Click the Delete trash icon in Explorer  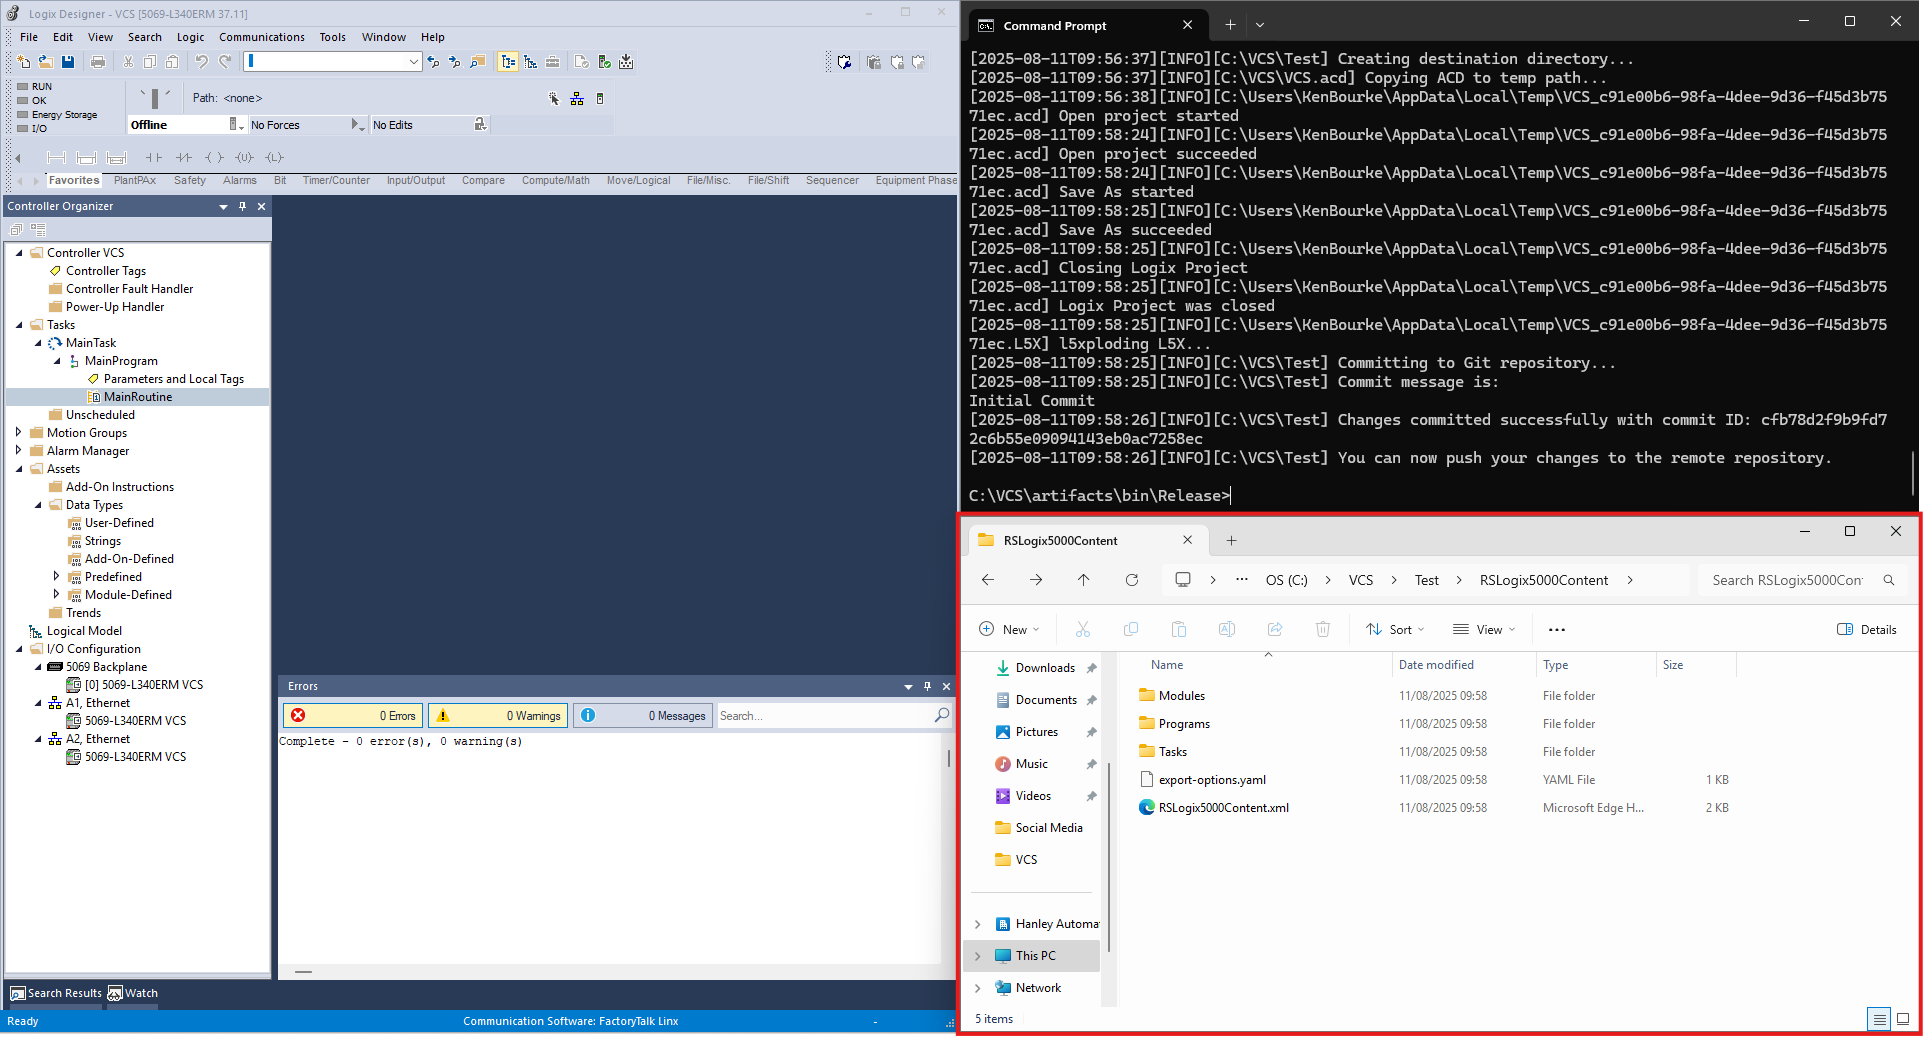click(1322, 629)
